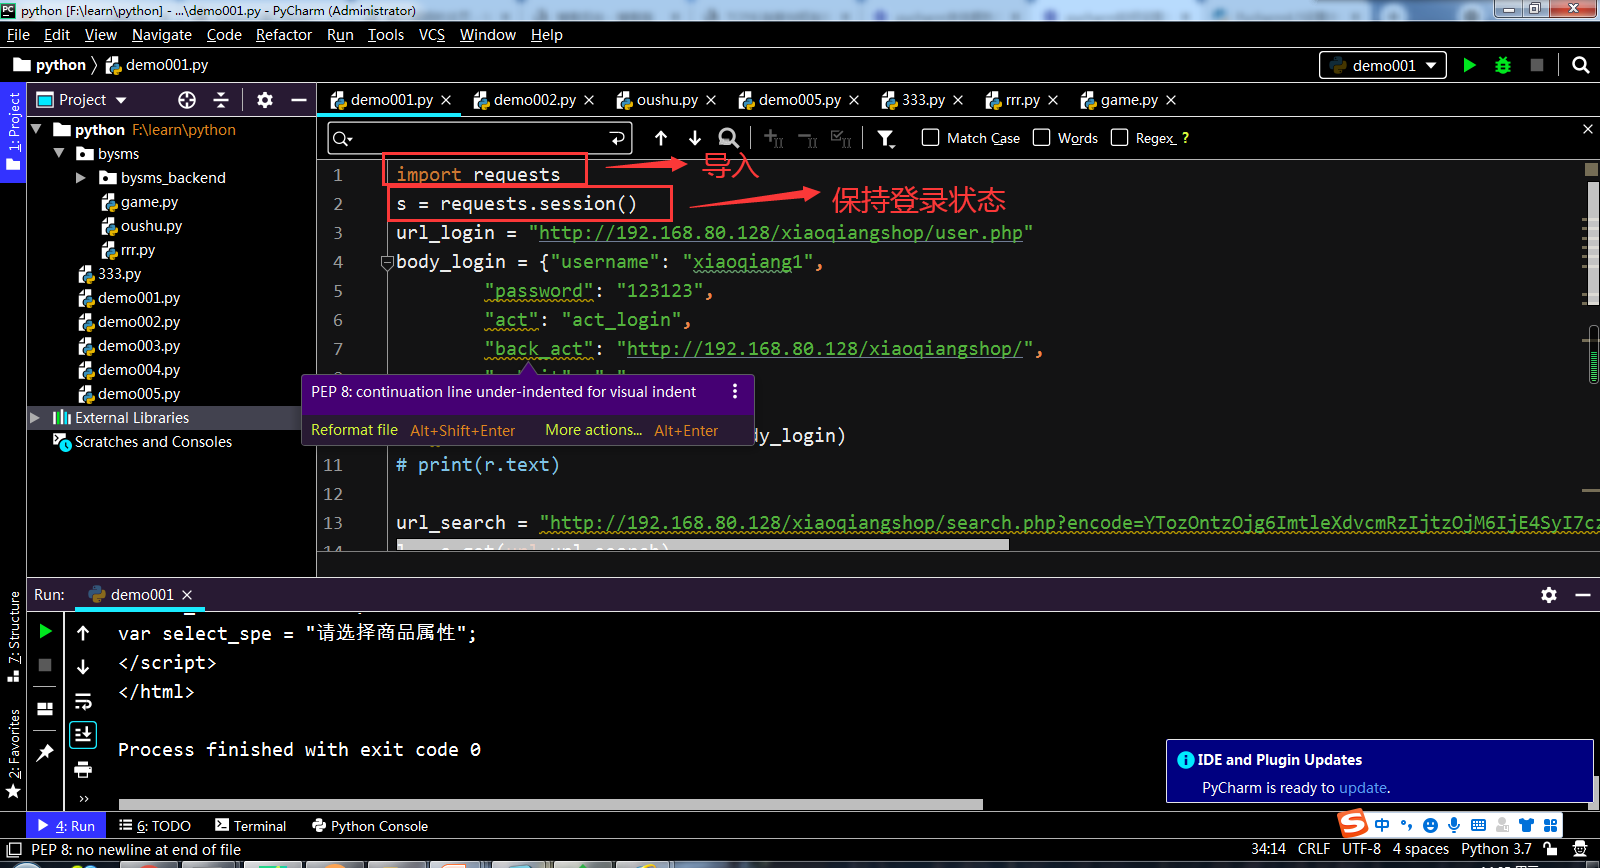Toggle pin tab in the Run panel
Screen dimensions: 1600x868
point(45,753)
